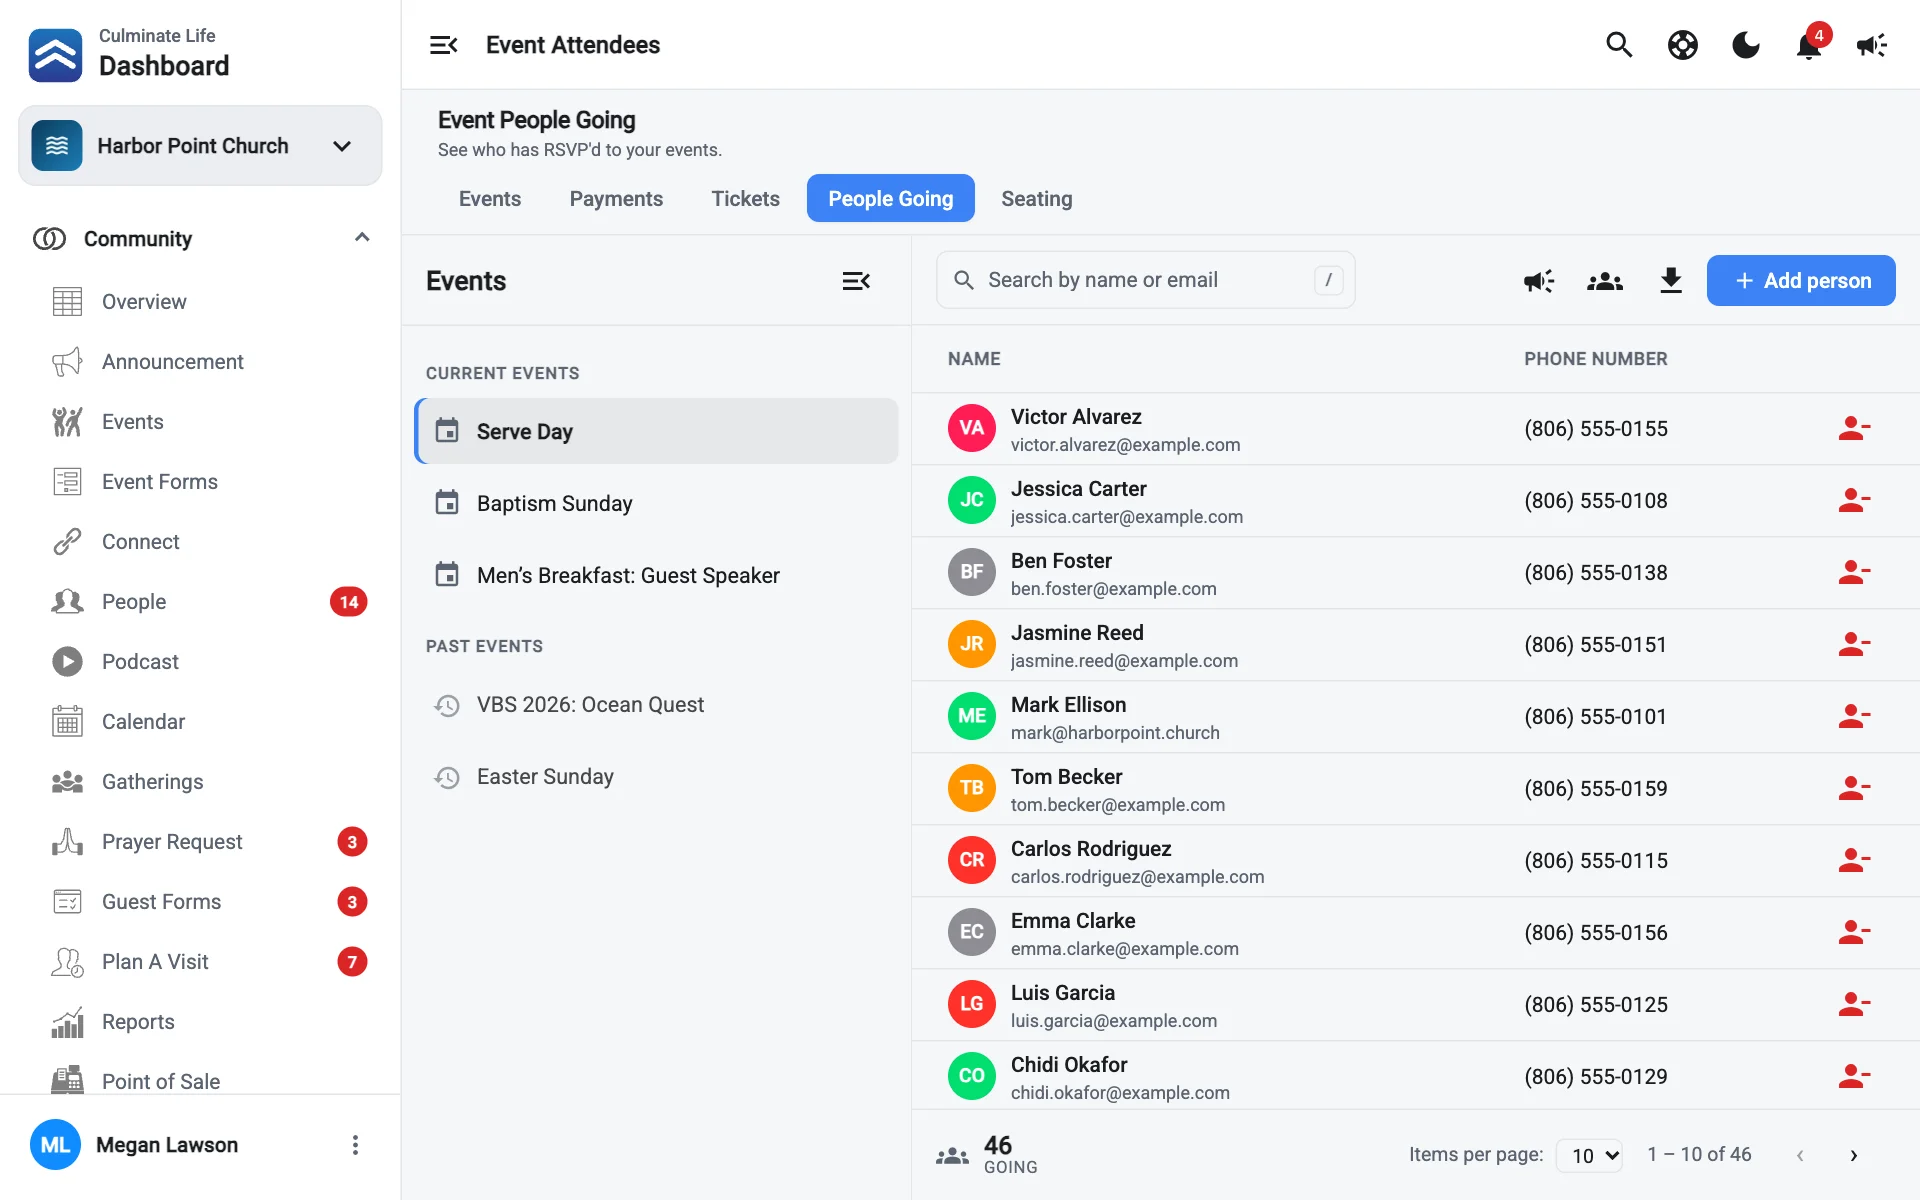Download the attendee list
This screenshot has width=1920, height=1200.
(x=1671, y=281)
